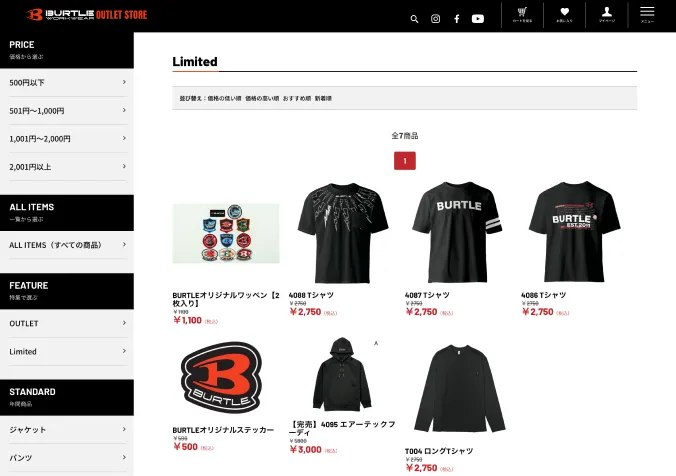Open the ジャケット category in sidebar

tap(67, 429)
